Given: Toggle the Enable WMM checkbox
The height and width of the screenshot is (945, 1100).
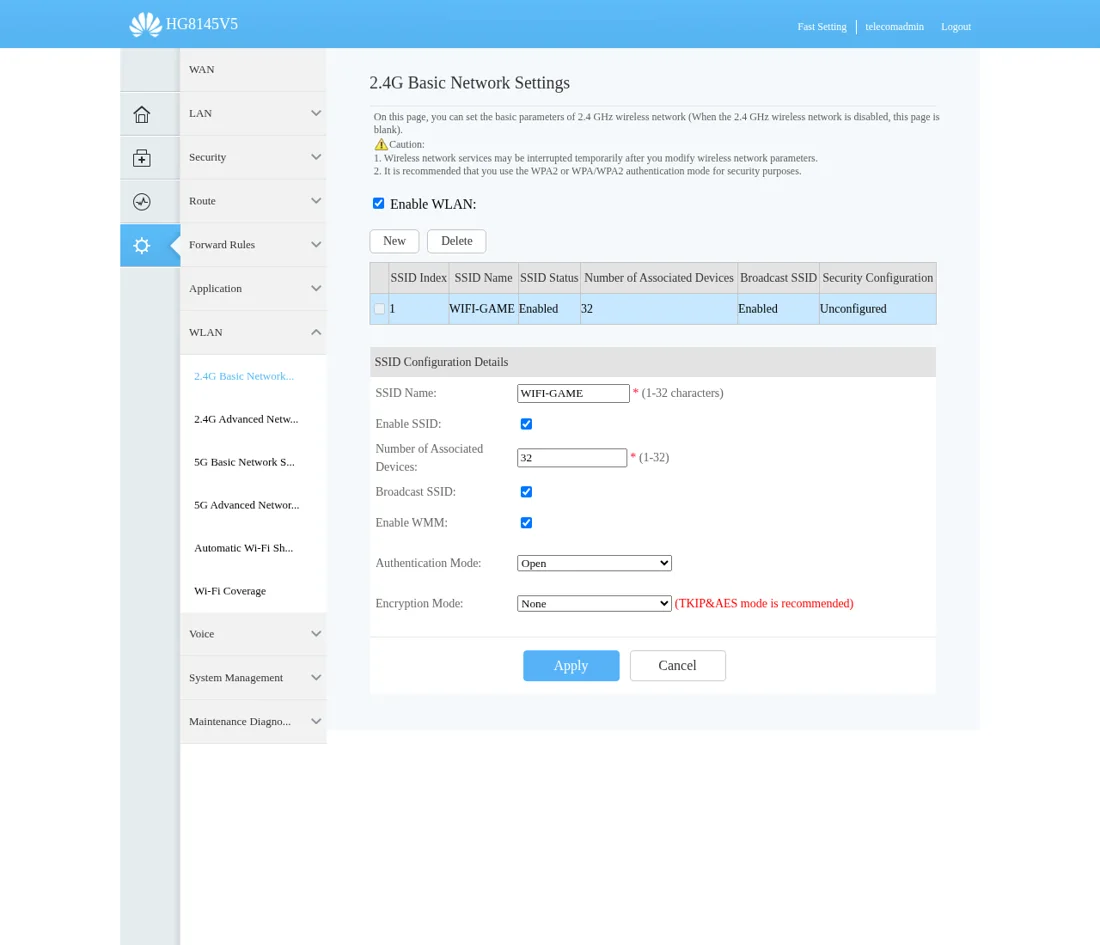Looking at the screenshot, I should 526,523.
